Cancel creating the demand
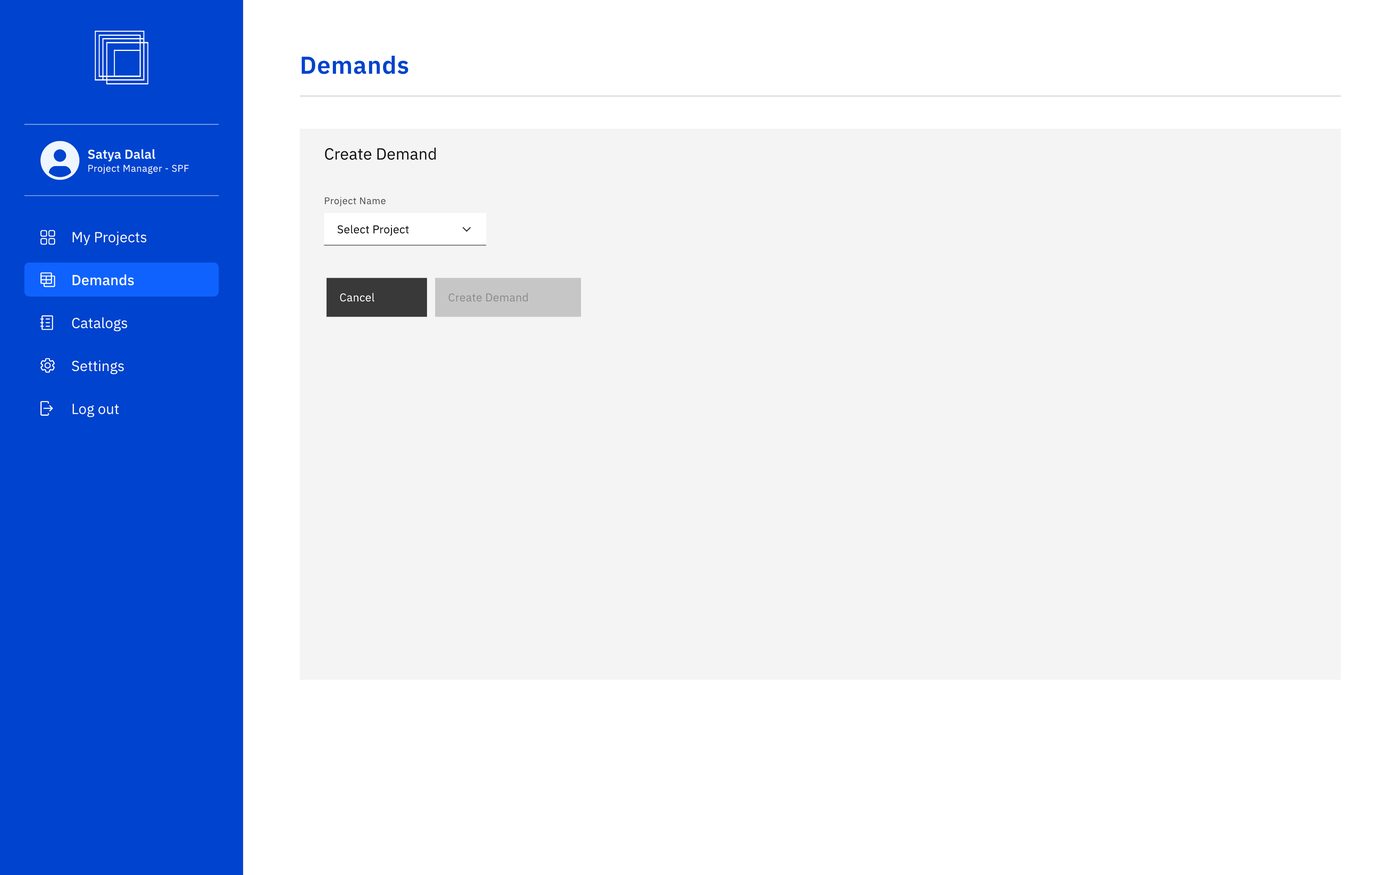 376,297
